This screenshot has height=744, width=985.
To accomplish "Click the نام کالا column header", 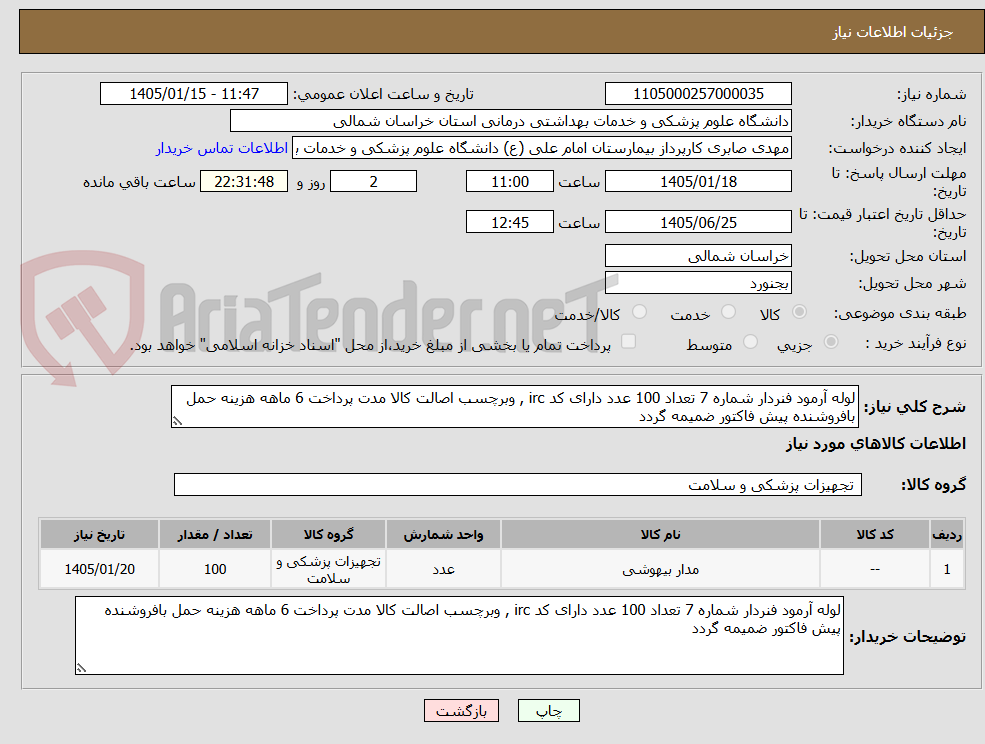I will tap(660, 534).
